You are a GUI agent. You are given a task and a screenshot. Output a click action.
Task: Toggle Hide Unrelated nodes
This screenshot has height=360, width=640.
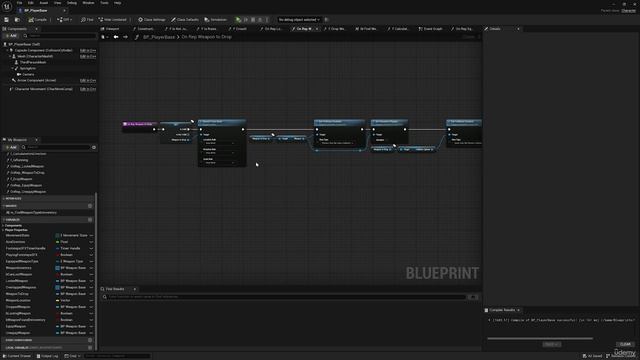click(113, 20)
